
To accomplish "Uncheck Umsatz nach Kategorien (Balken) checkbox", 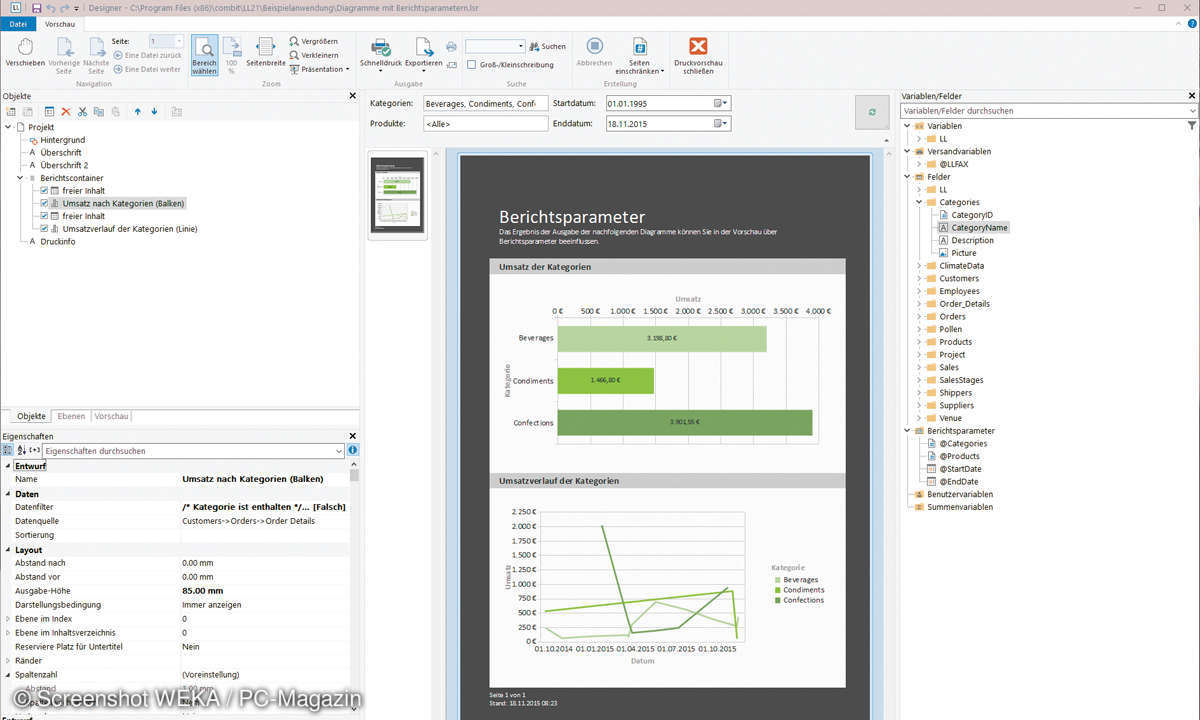I will coord(43,203).
